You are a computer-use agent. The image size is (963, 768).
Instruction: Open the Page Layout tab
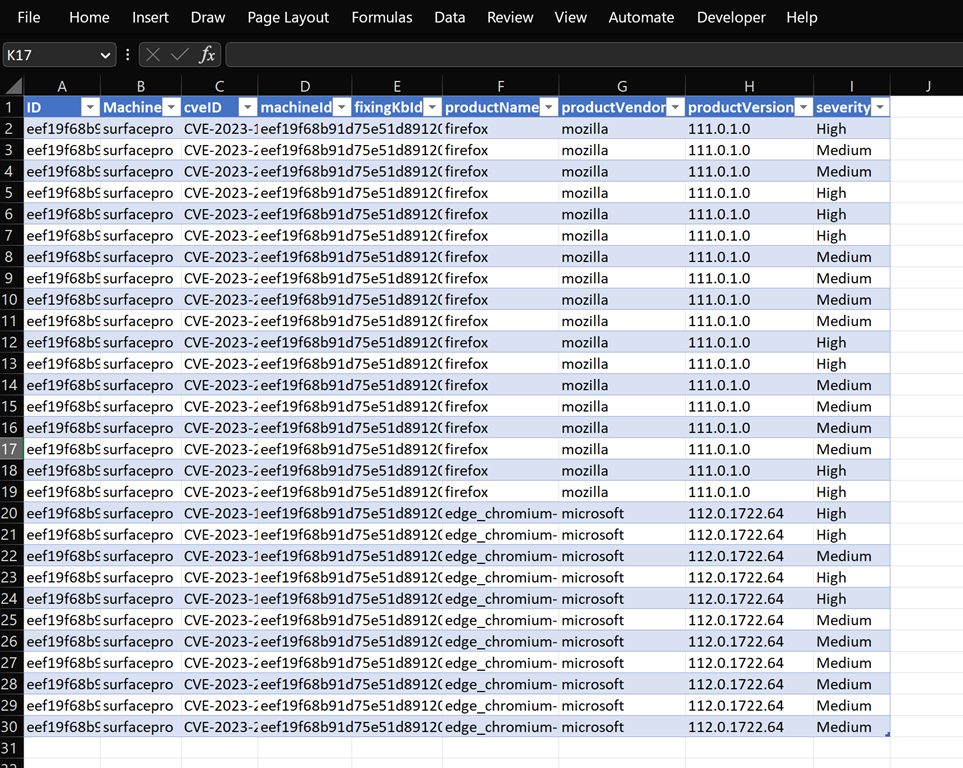coord(288,17)
